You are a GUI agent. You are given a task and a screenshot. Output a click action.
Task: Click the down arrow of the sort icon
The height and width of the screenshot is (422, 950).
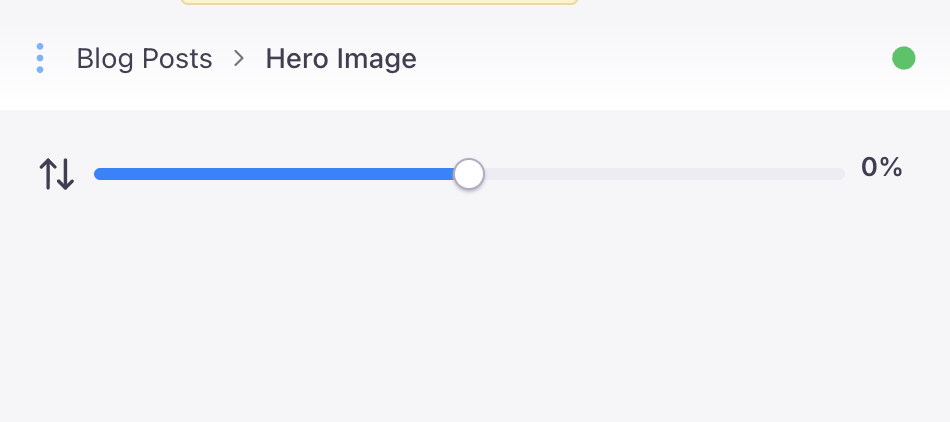click(66, 174)
